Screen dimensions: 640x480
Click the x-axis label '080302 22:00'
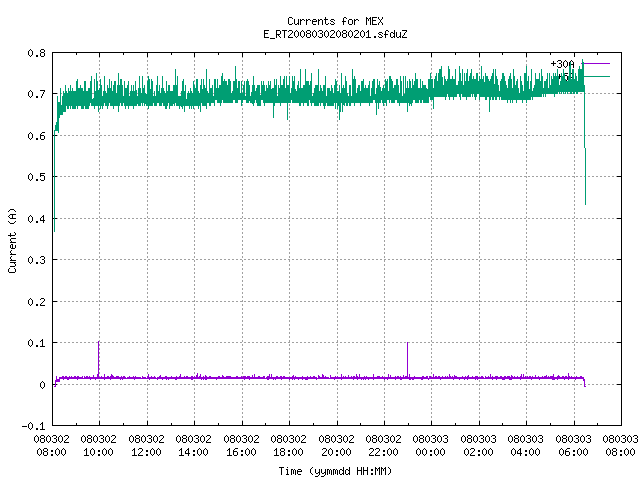point(383,446)
